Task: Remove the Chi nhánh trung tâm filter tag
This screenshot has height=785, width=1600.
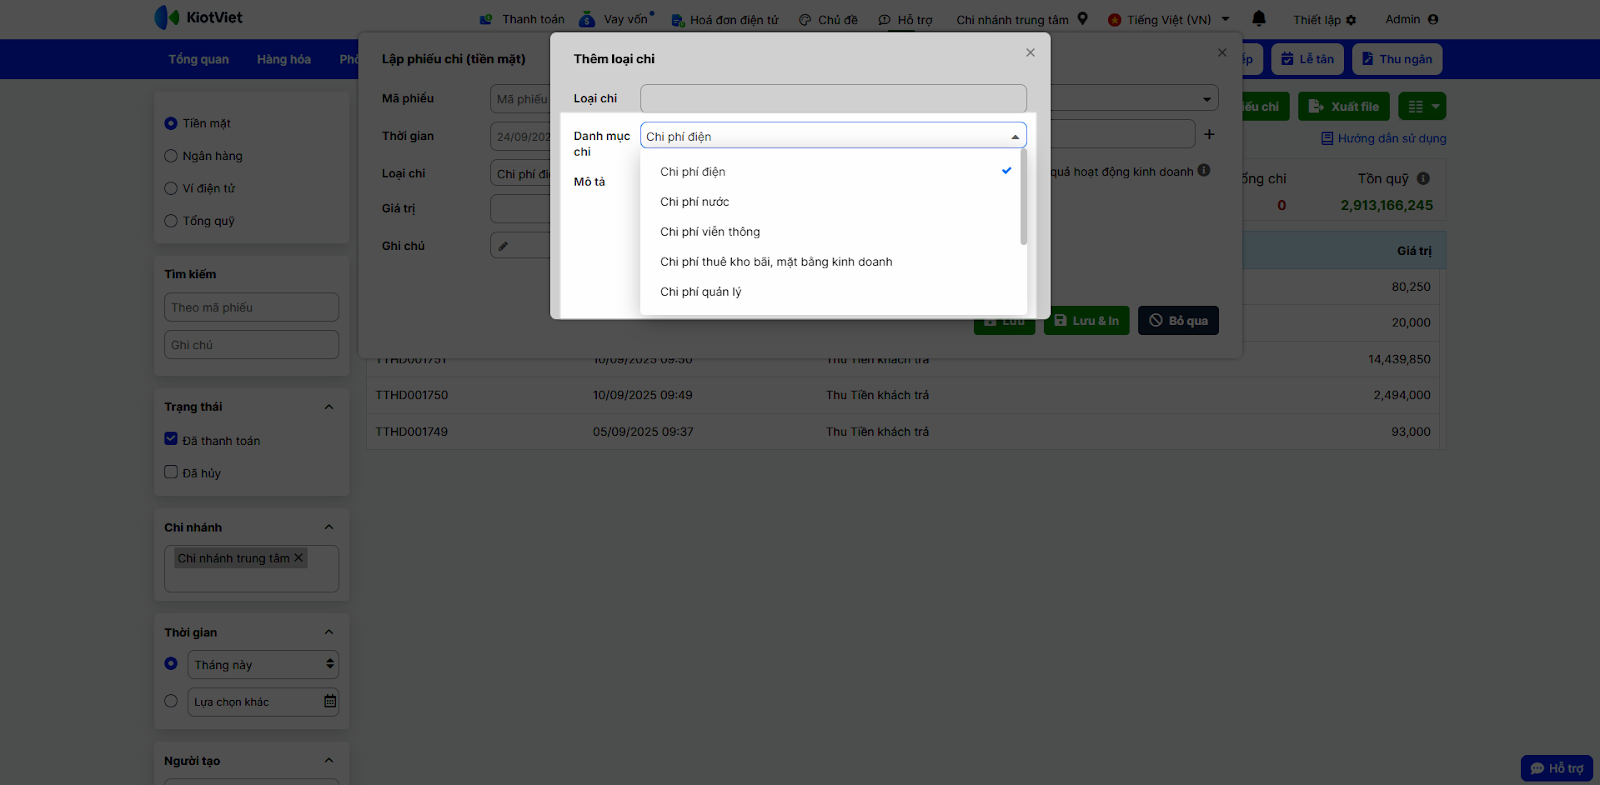Action: pos(298,558)
